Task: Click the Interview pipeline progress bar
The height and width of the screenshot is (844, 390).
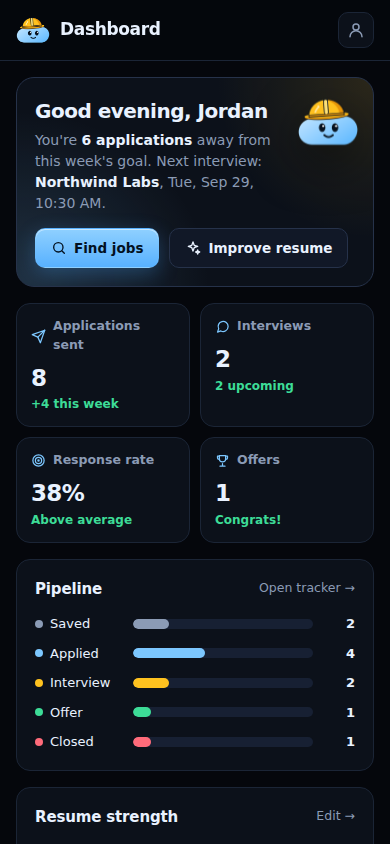Action: (x=223, y=683)
